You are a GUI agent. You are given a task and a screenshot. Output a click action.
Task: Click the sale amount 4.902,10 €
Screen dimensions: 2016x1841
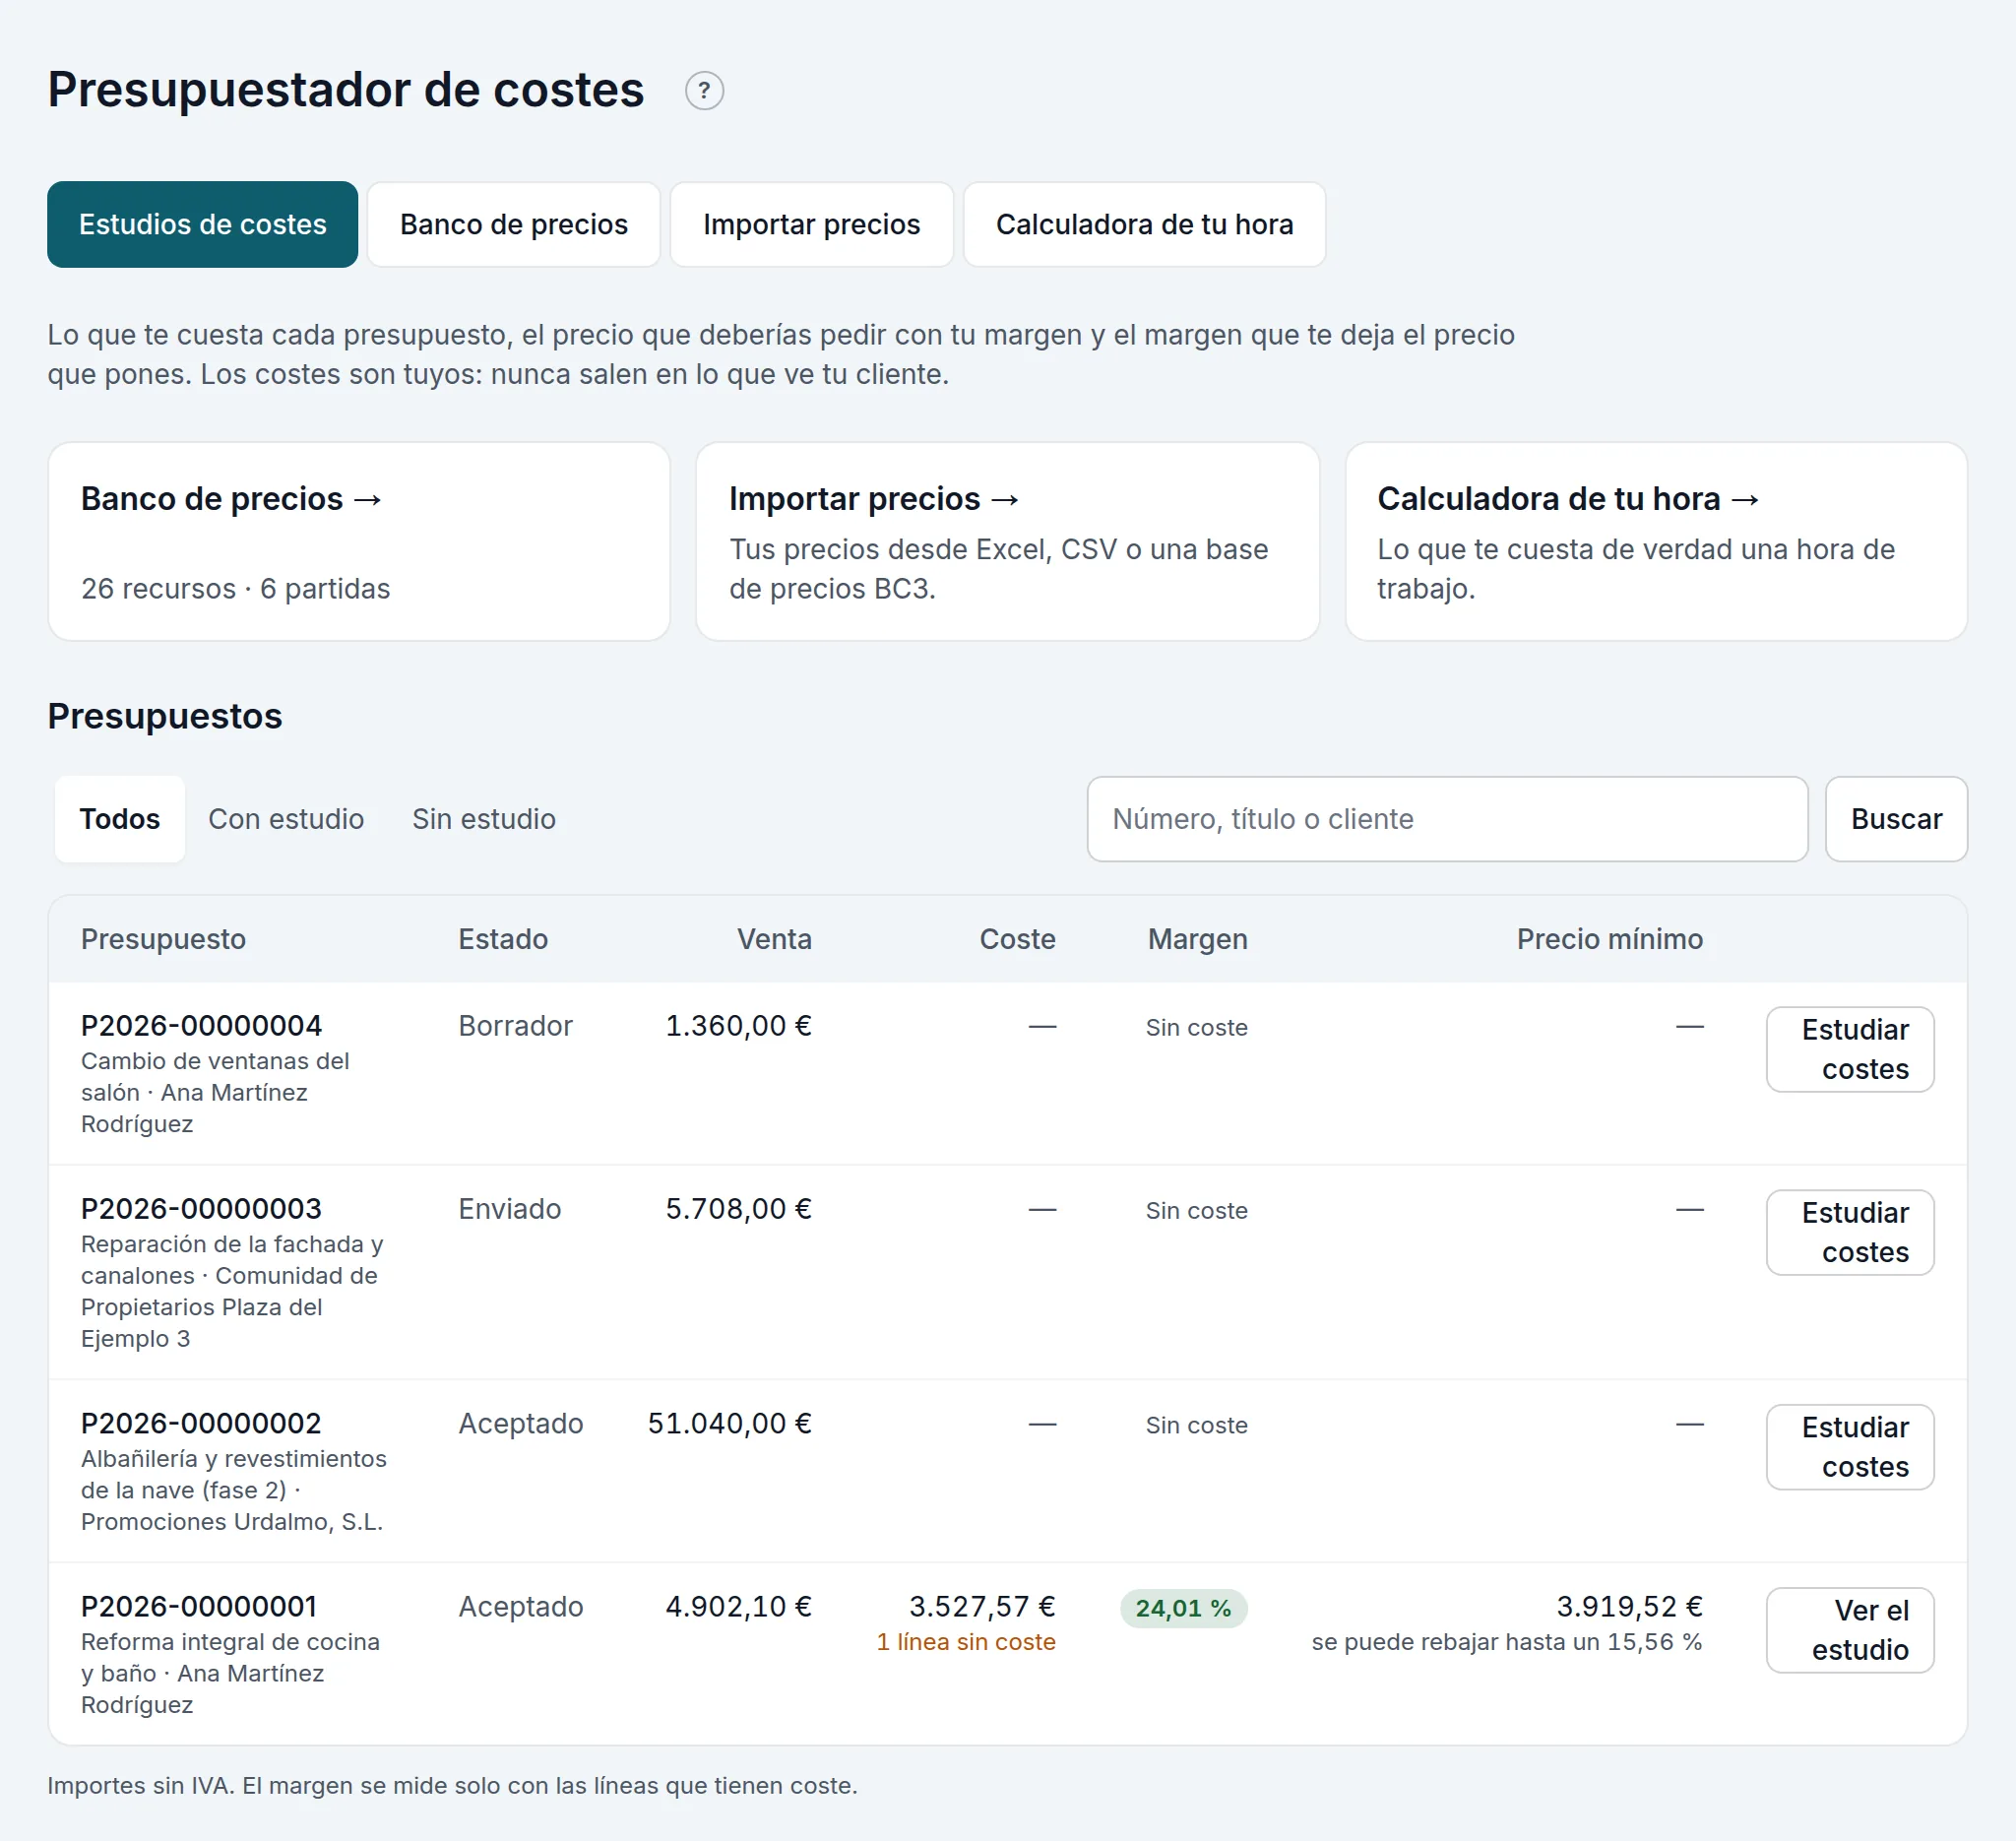(x=738, y=1607)
